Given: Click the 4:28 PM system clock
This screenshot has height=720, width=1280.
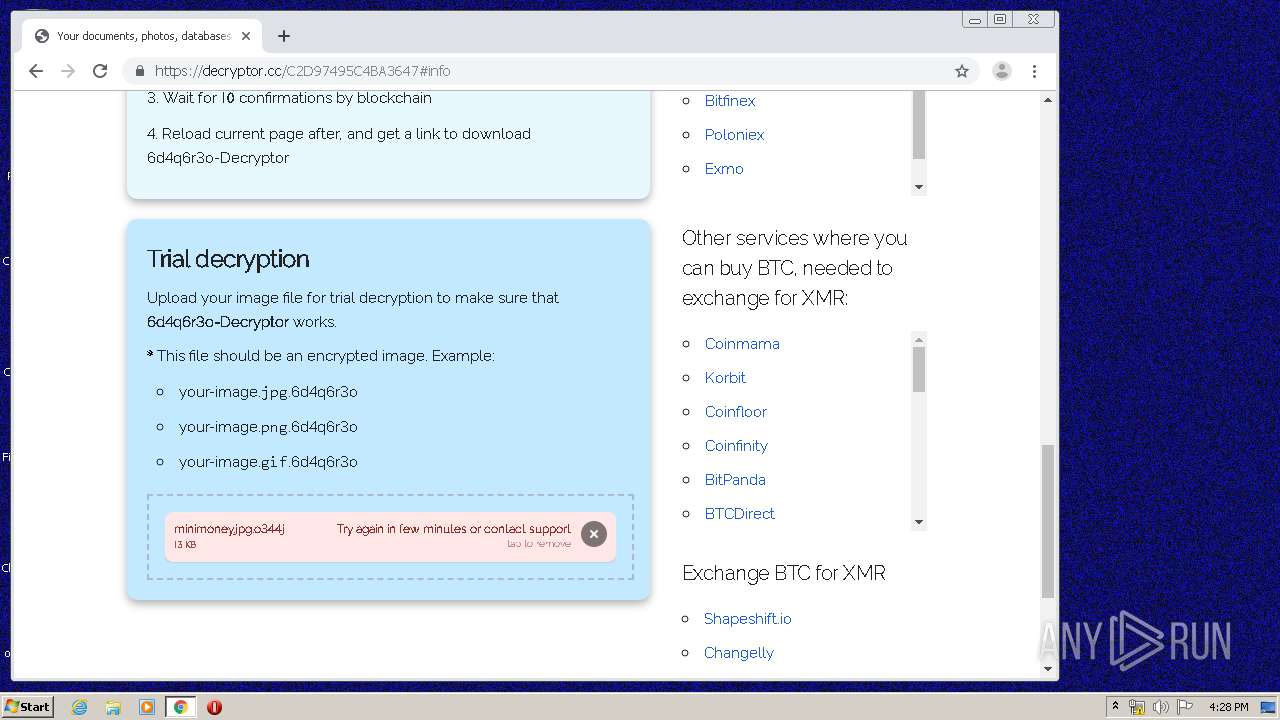Looking at the screenshot, I should pyautogui.click(x=1228, y=707).
